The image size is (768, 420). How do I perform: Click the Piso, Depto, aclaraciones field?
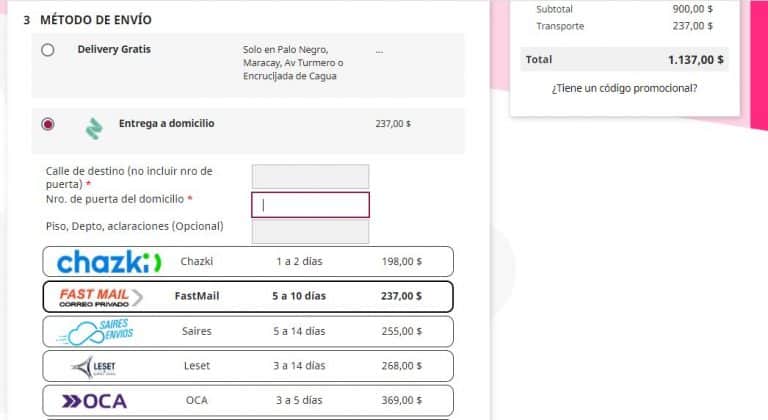(311, 232)
